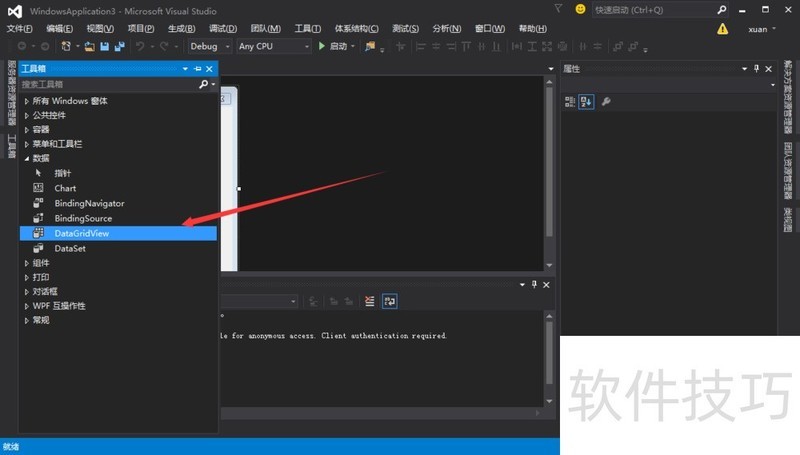Click the Save icon in the toolbar
The height and width of the screenshot is (455, 800).
click(105, 46)
